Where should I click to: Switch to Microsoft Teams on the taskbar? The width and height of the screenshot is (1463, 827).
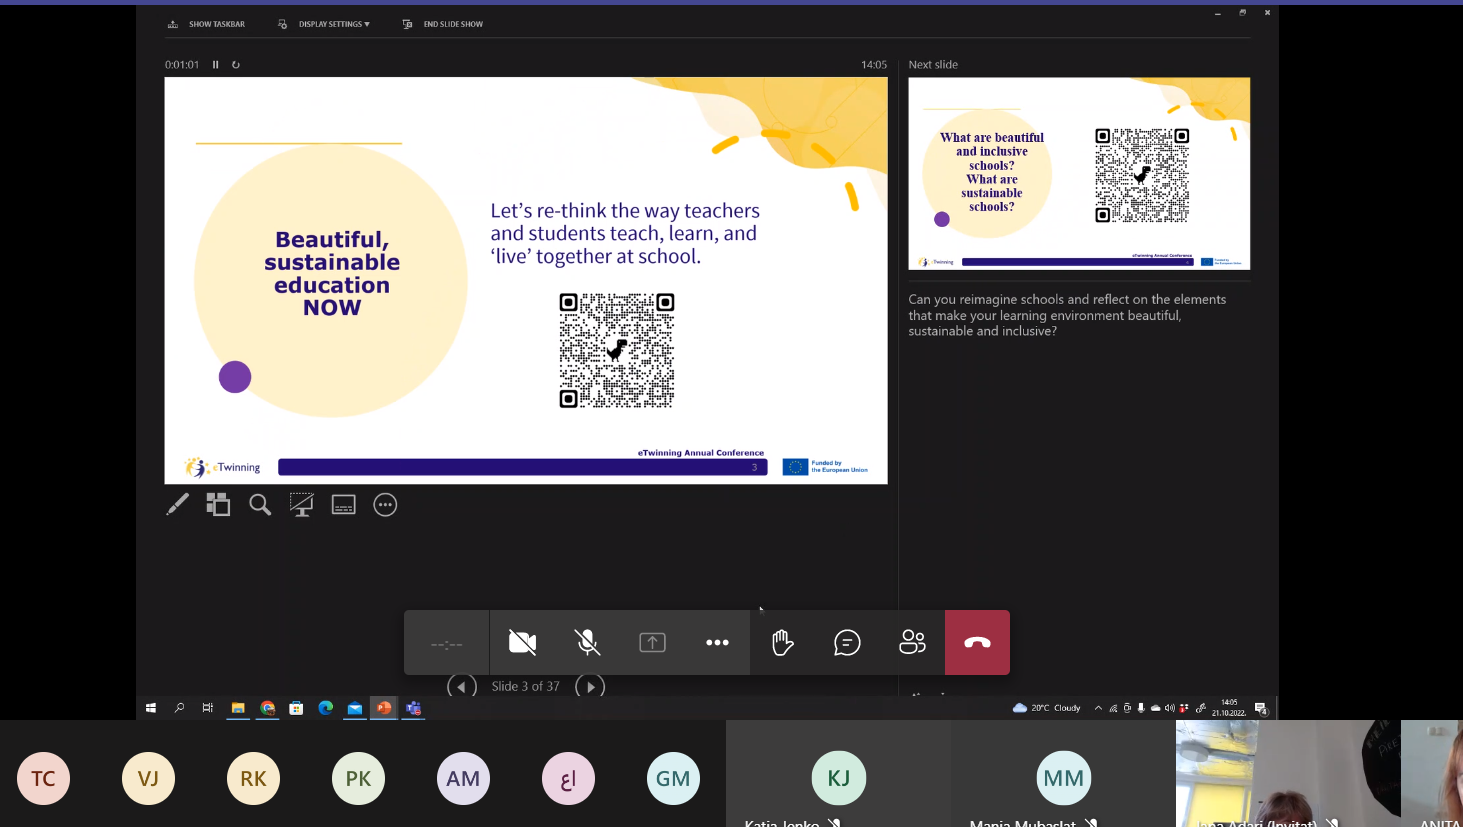(x=413, y=708)
